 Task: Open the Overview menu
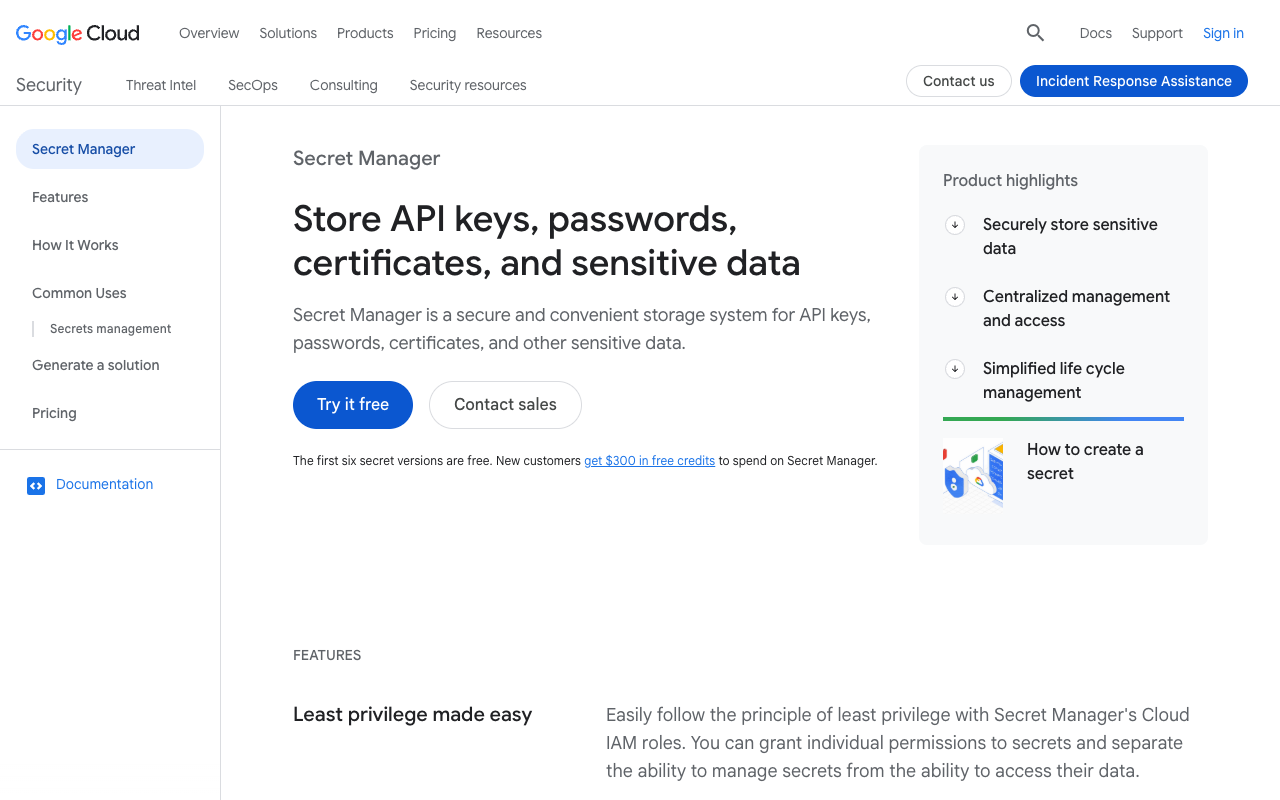coord(209,33)
